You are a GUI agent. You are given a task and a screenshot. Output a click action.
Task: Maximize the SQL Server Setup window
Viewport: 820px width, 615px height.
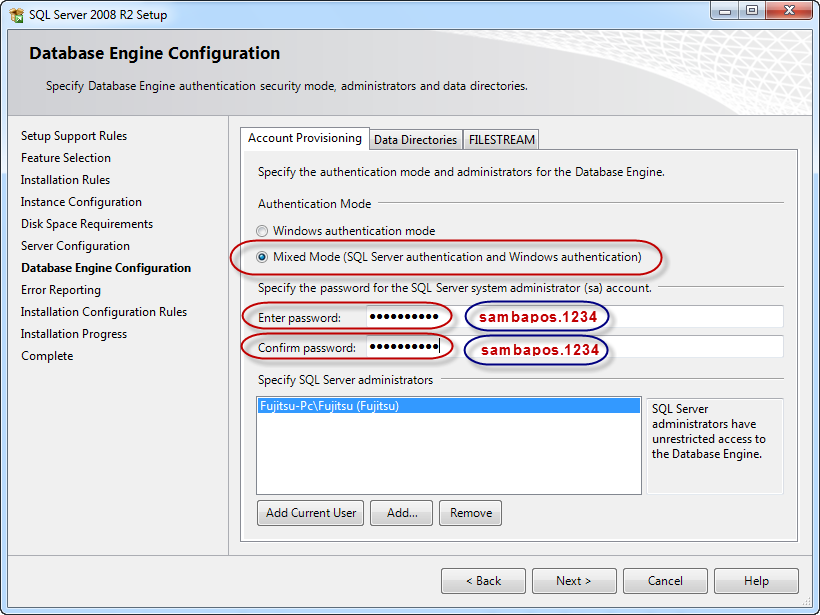pos(751,10)
